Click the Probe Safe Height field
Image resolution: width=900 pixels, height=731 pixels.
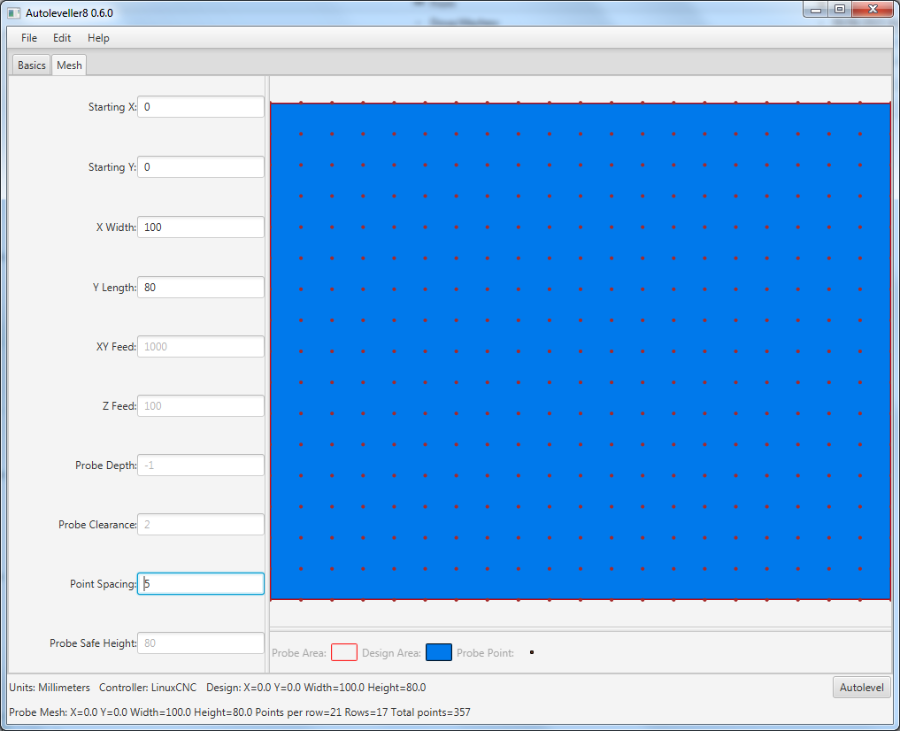(x=200, y=643)
